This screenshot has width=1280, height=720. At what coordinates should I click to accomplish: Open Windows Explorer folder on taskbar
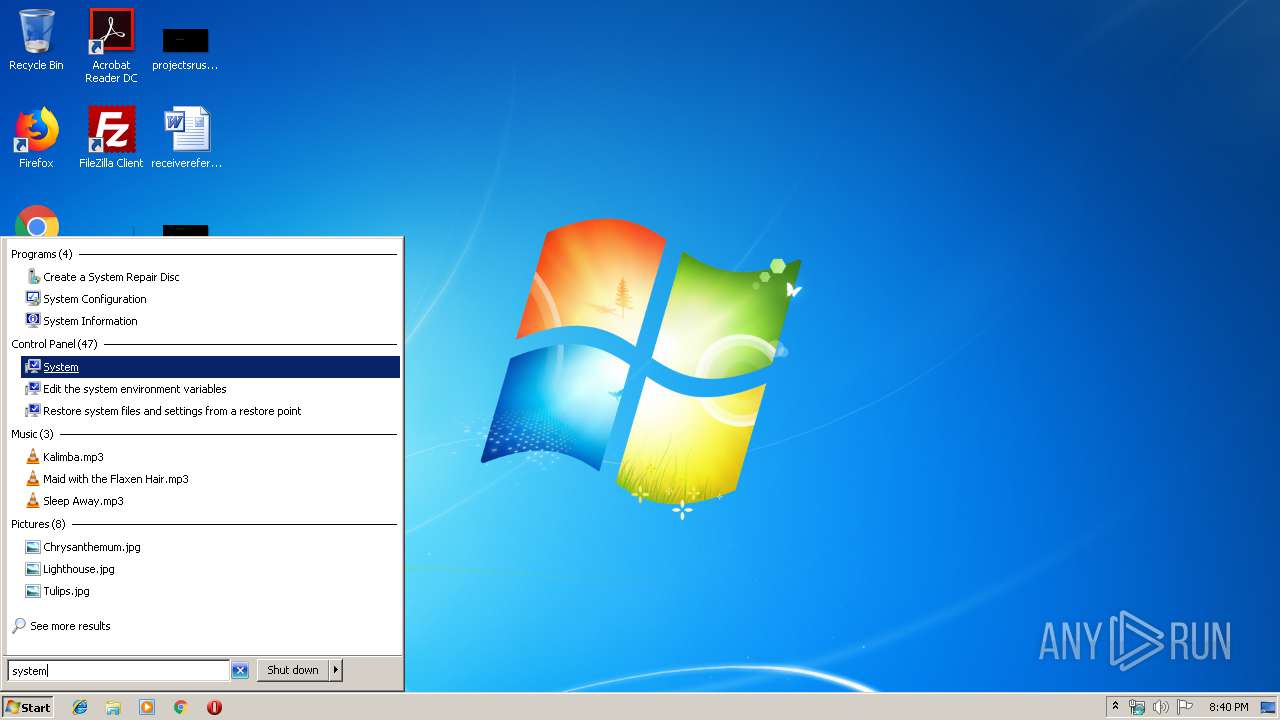point(113,707)
